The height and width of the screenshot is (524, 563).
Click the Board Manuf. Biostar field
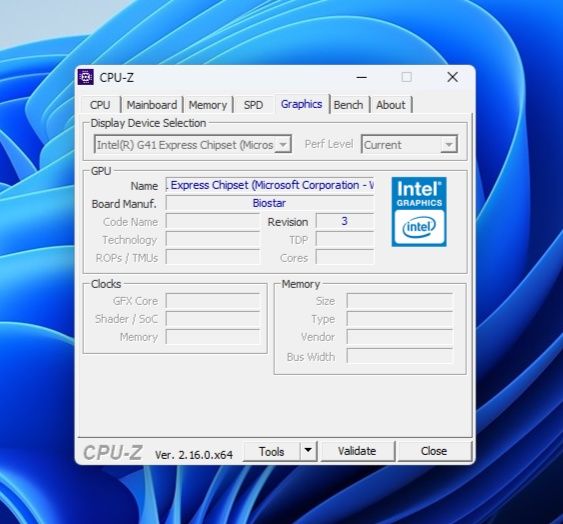coord(270,203)
